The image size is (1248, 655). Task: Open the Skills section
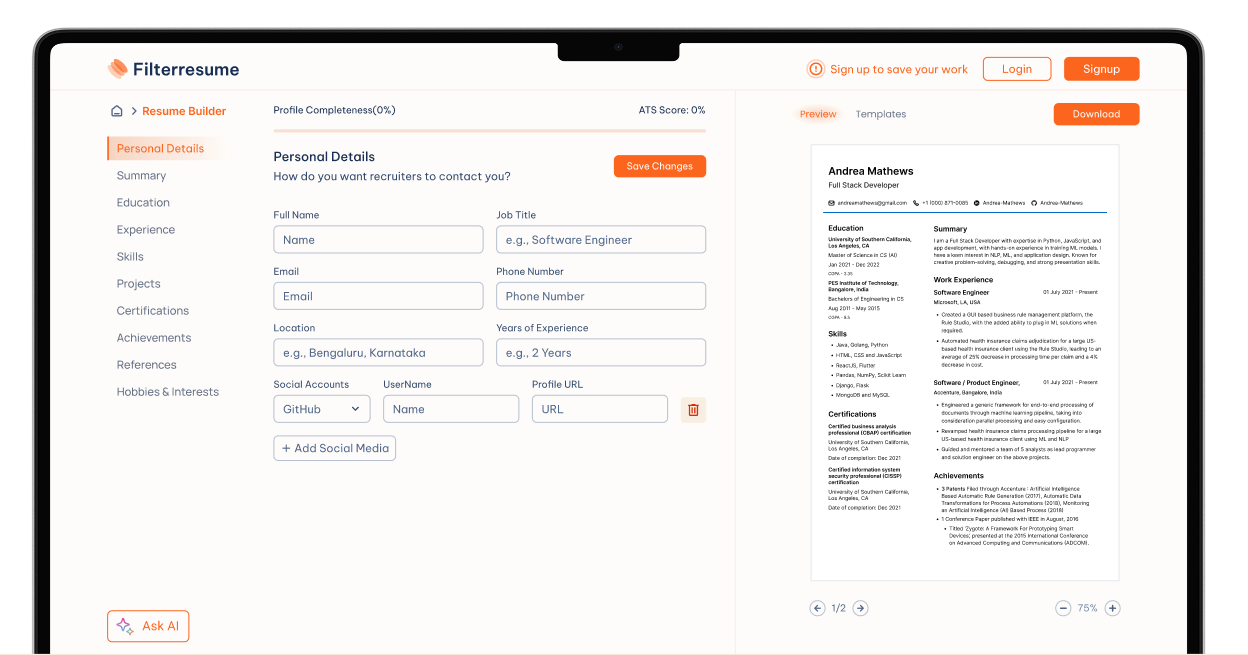tap(130, 256)
